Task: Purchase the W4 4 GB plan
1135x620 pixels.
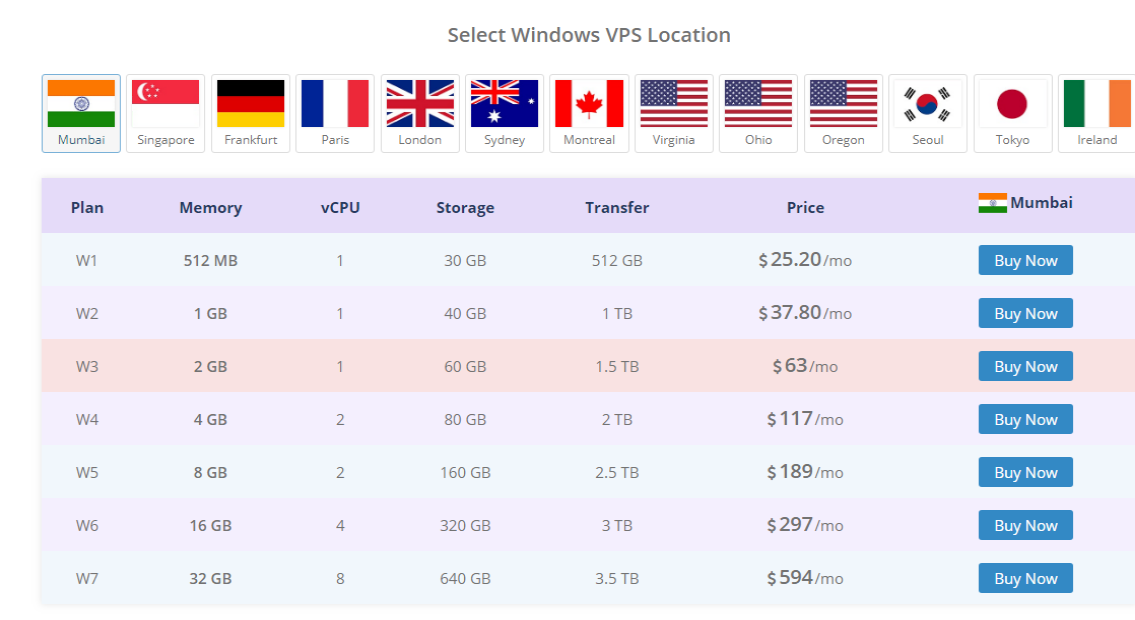Action: tap(1026, 420)
